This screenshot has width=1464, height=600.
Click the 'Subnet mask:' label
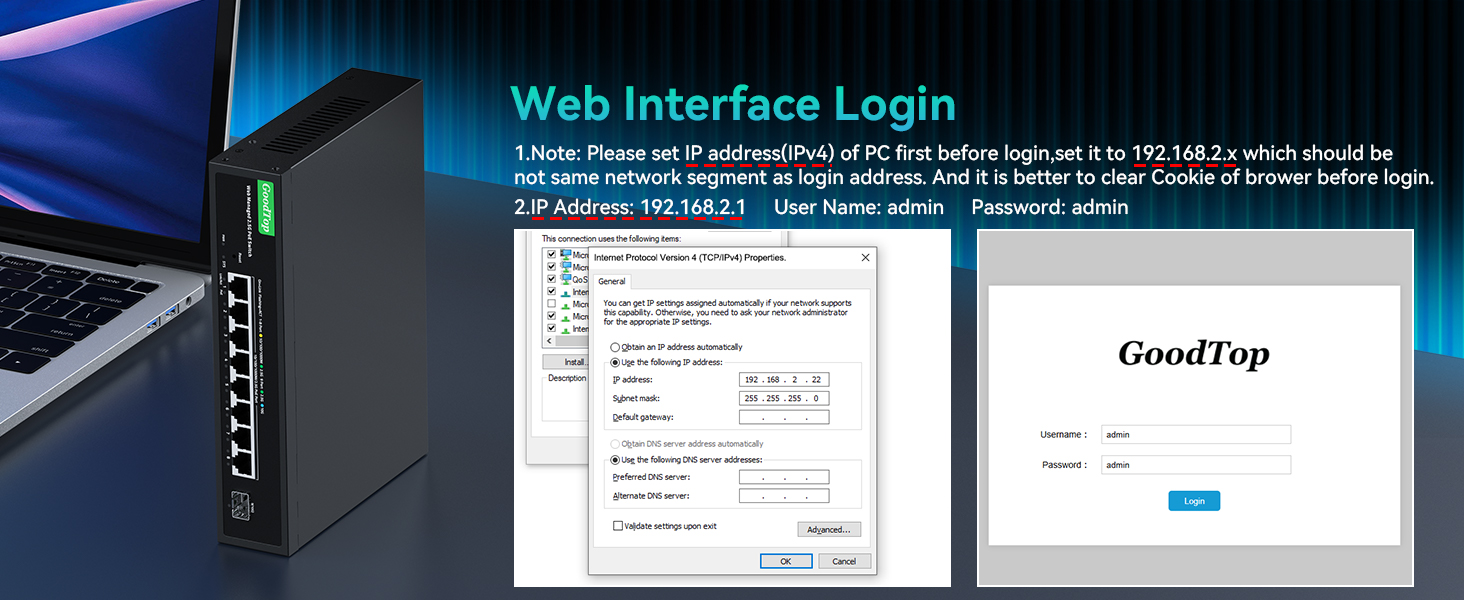click(635, 399)
